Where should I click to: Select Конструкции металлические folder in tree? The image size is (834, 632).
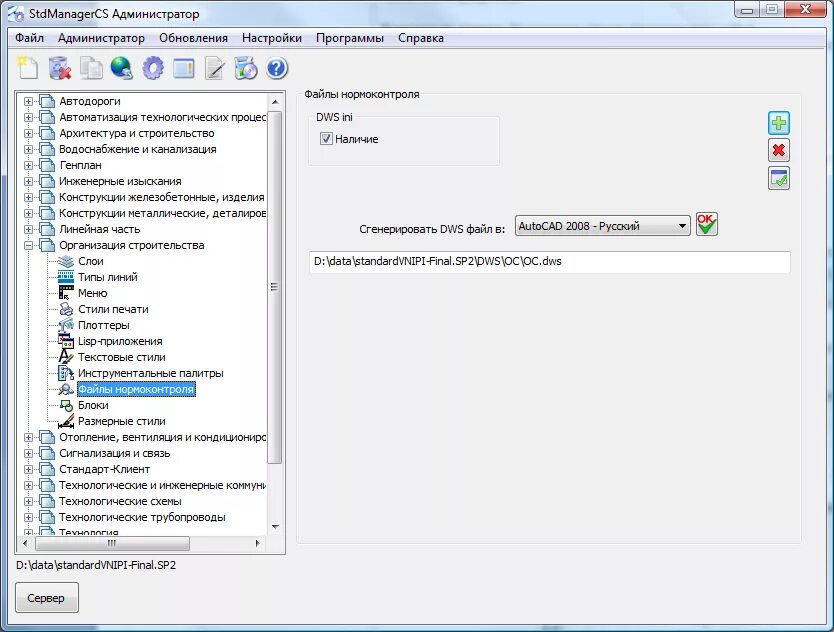tap(162, 213)
